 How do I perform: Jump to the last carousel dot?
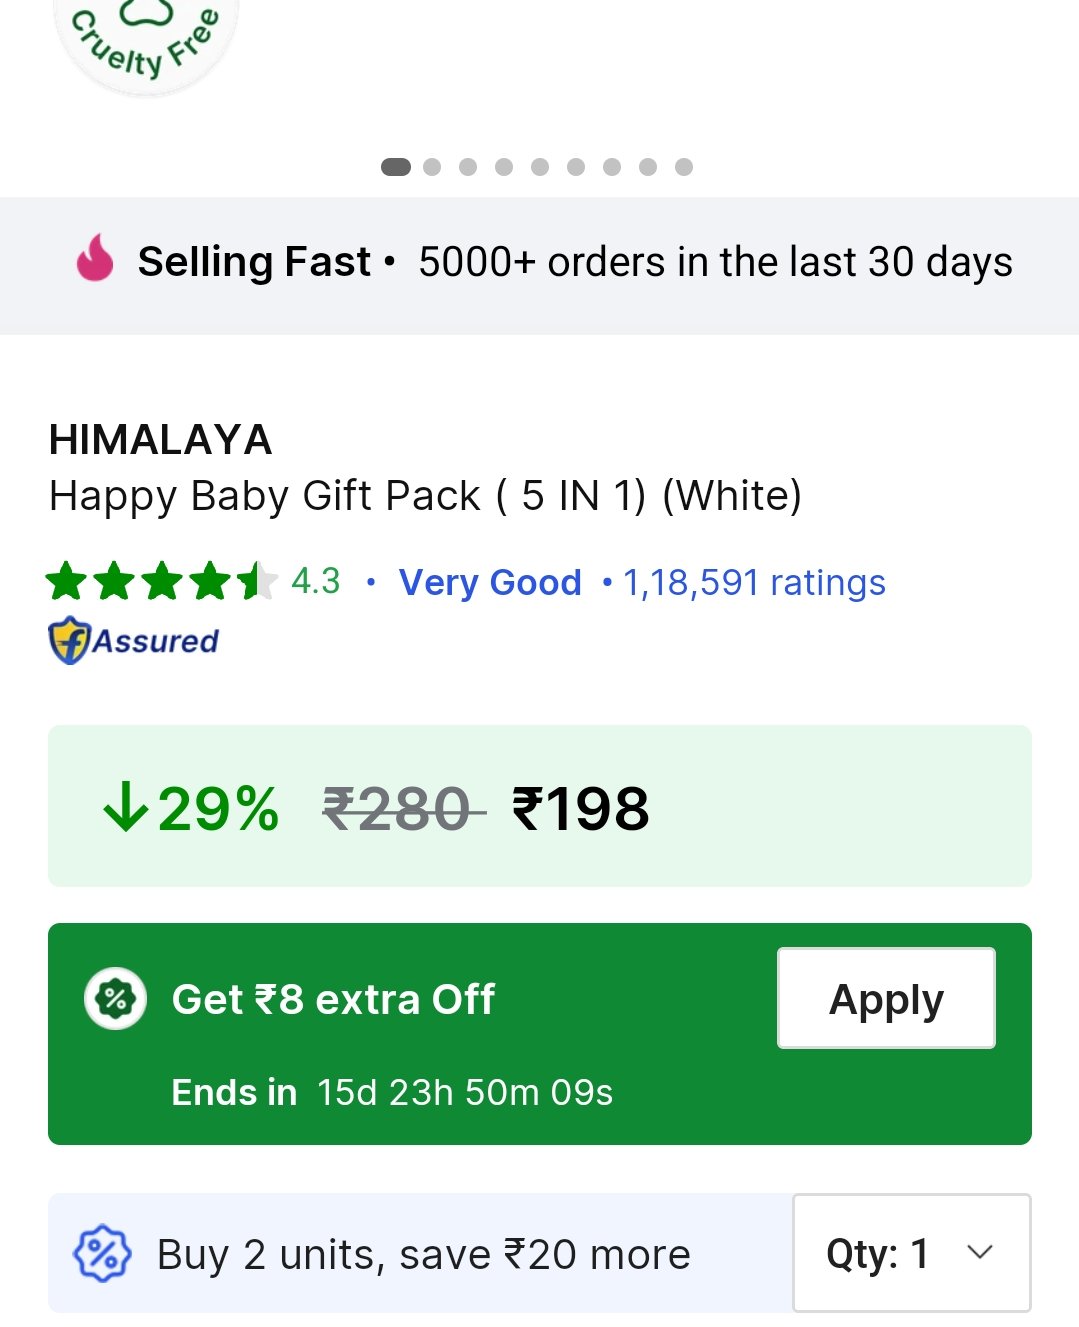tap(684, 167)
